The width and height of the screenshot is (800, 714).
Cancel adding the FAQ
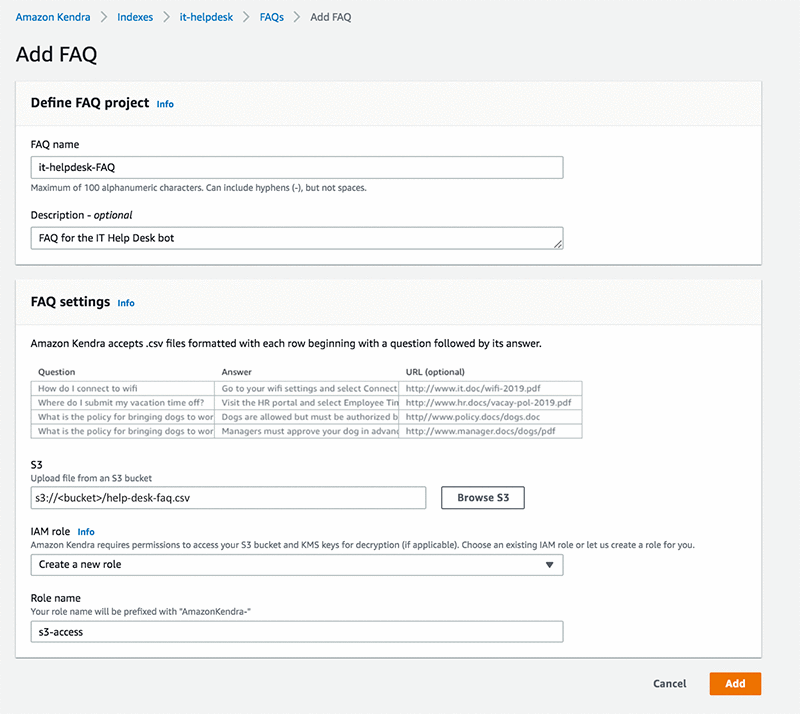click(x=669, y=684)
